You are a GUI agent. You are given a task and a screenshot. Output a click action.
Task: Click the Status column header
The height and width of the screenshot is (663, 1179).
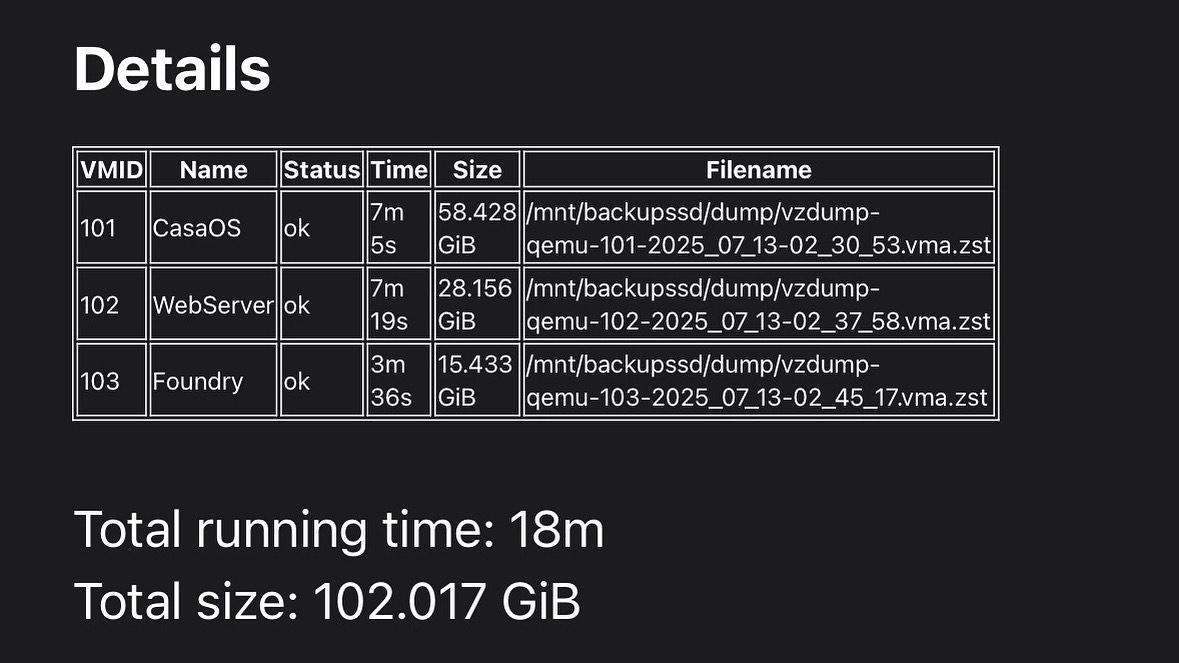point(322,169)
